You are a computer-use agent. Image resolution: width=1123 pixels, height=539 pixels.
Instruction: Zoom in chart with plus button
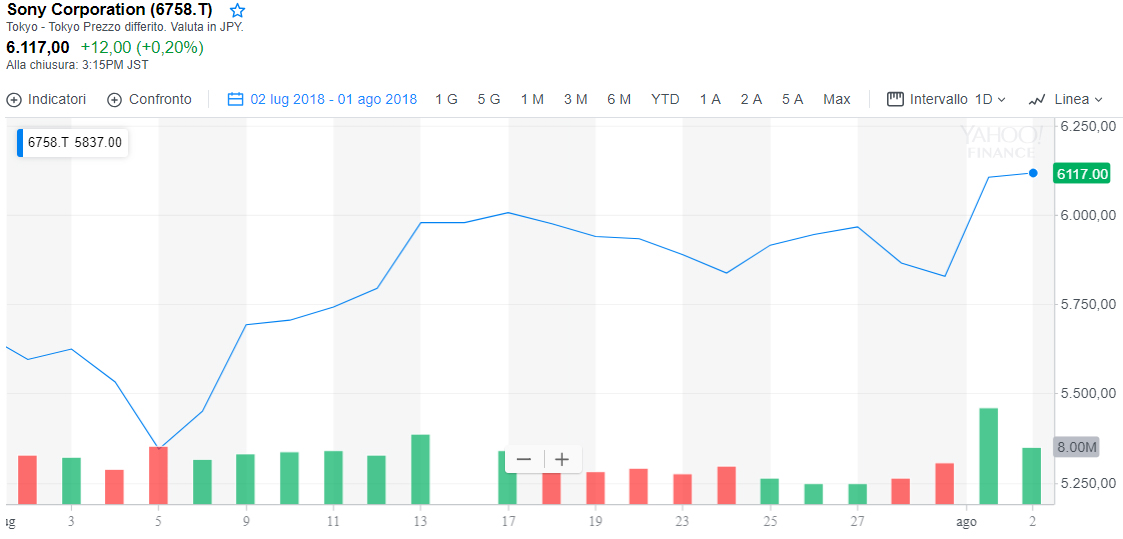coord(562,460)
